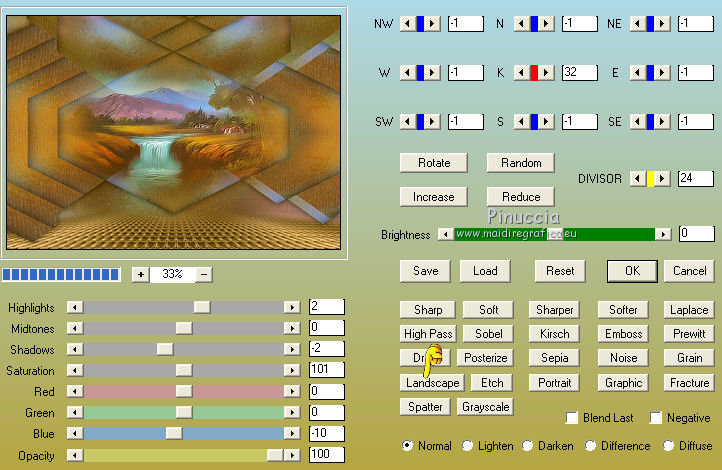Reset all filter values
Image resolution: width=722 pixels, height=470 pixels.
click(560, 271)
